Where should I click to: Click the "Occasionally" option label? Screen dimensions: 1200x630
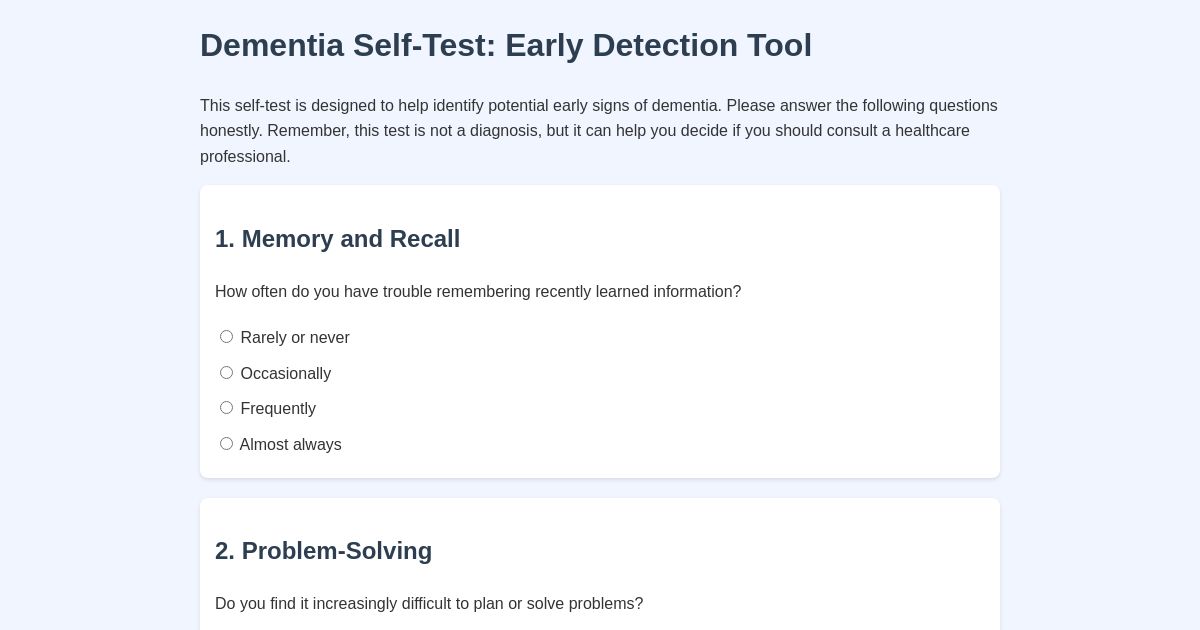point(286,373)
